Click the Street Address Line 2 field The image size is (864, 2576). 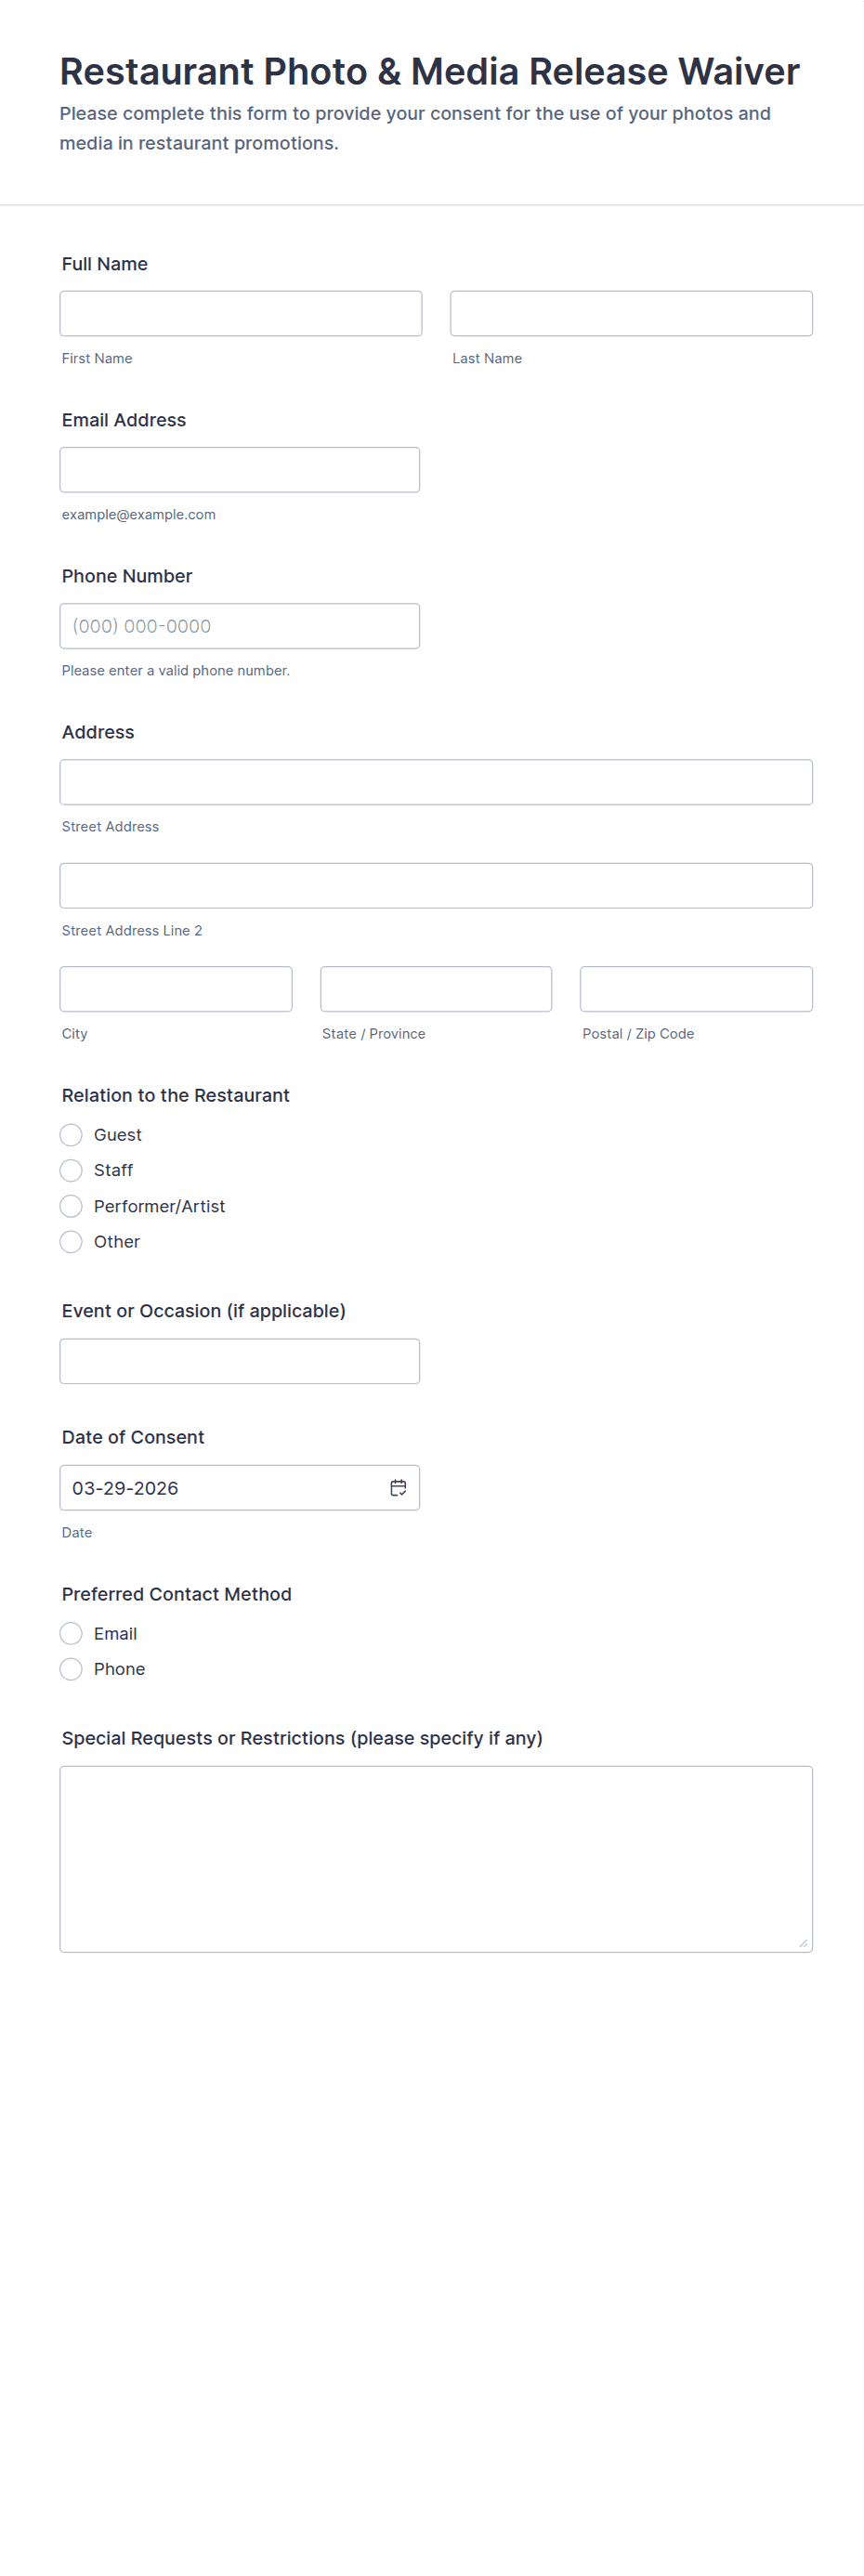tap(436, 885)
